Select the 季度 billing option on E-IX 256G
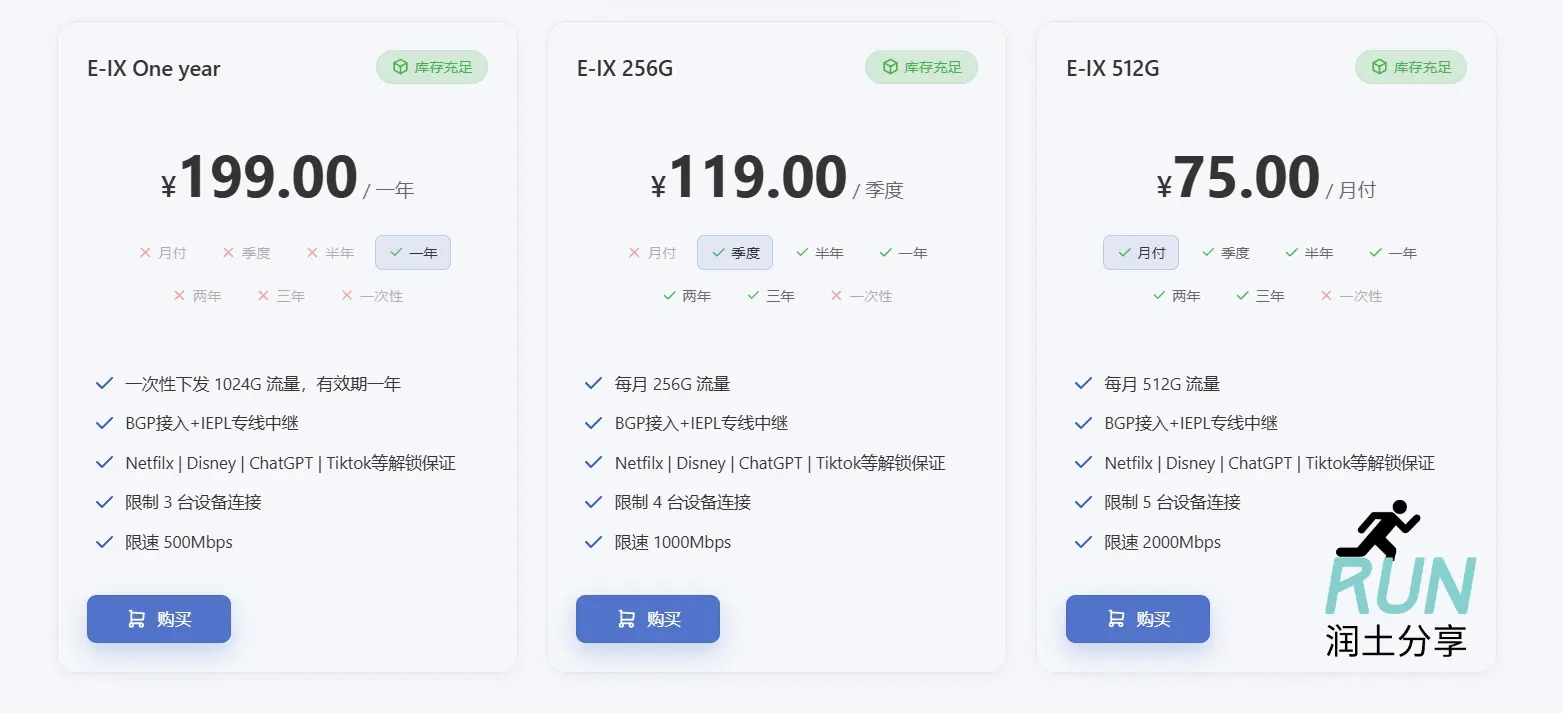 click(x=735, y=252)
